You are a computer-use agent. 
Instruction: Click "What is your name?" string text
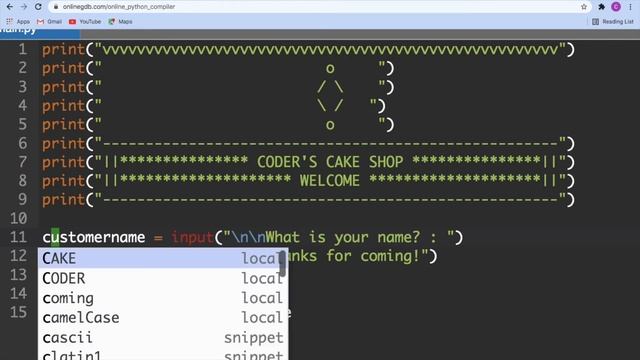point(343,237)
